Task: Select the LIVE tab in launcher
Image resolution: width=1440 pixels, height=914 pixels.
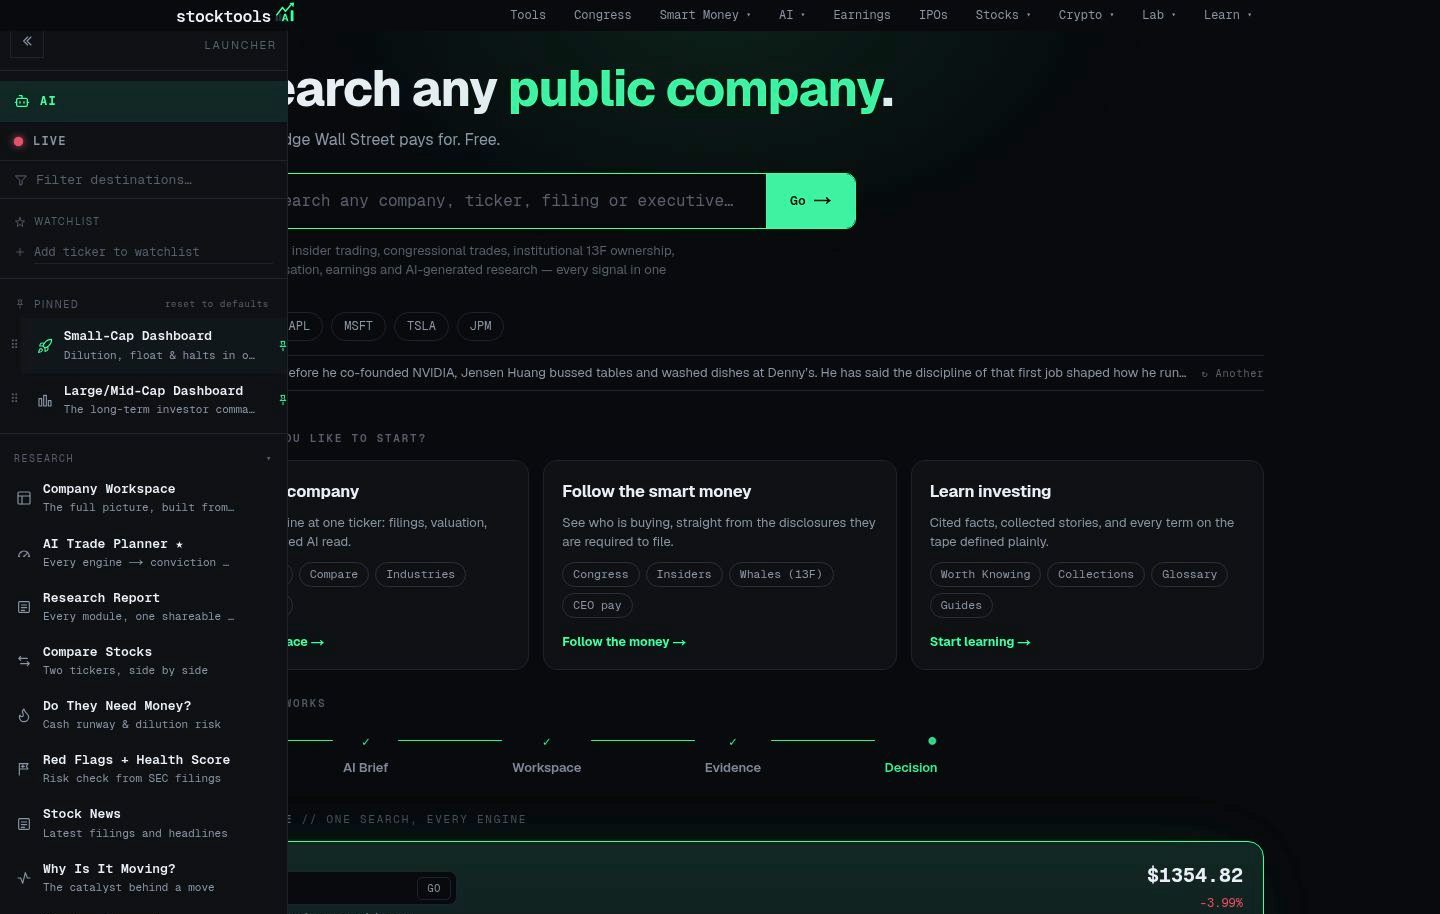Action: click(x=144, y=141)
